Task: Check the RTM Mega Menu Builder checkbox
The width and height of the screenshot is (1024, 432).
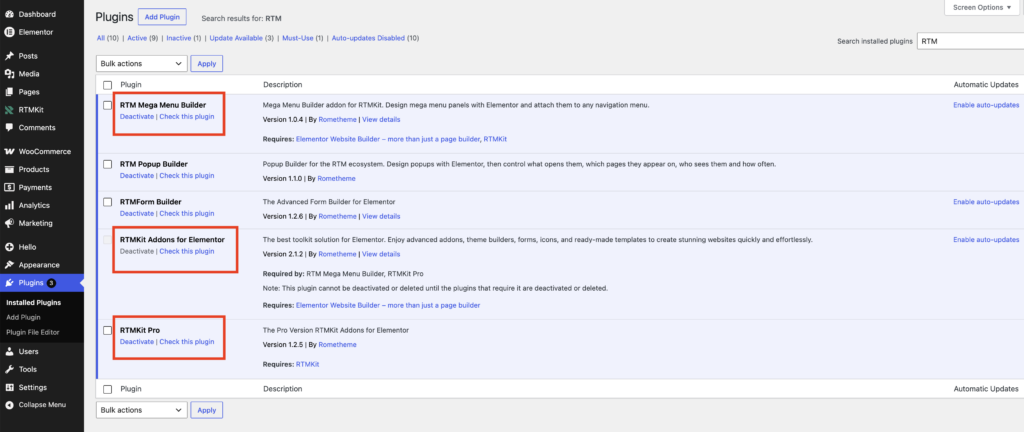Action: pyautogui.click(x=108, y=105)
